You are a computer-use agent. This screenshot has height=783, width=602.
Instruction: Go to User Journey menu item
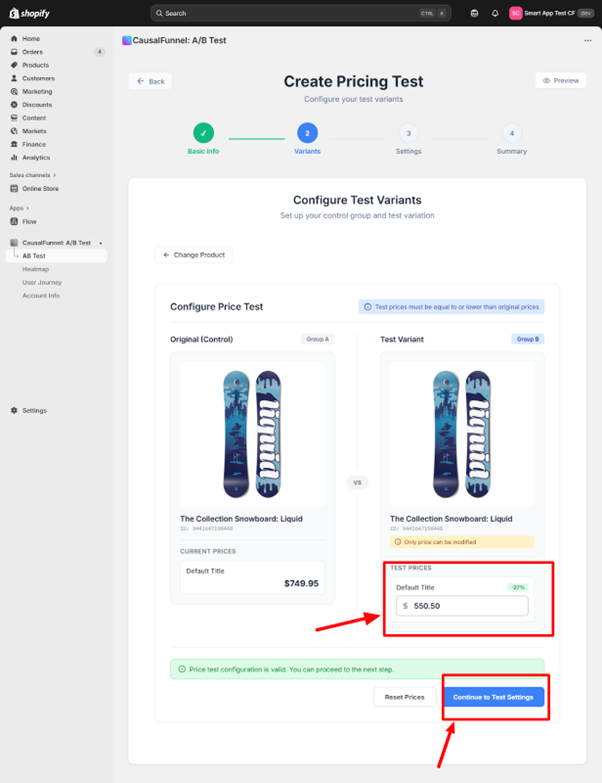(x=42, y=282)
